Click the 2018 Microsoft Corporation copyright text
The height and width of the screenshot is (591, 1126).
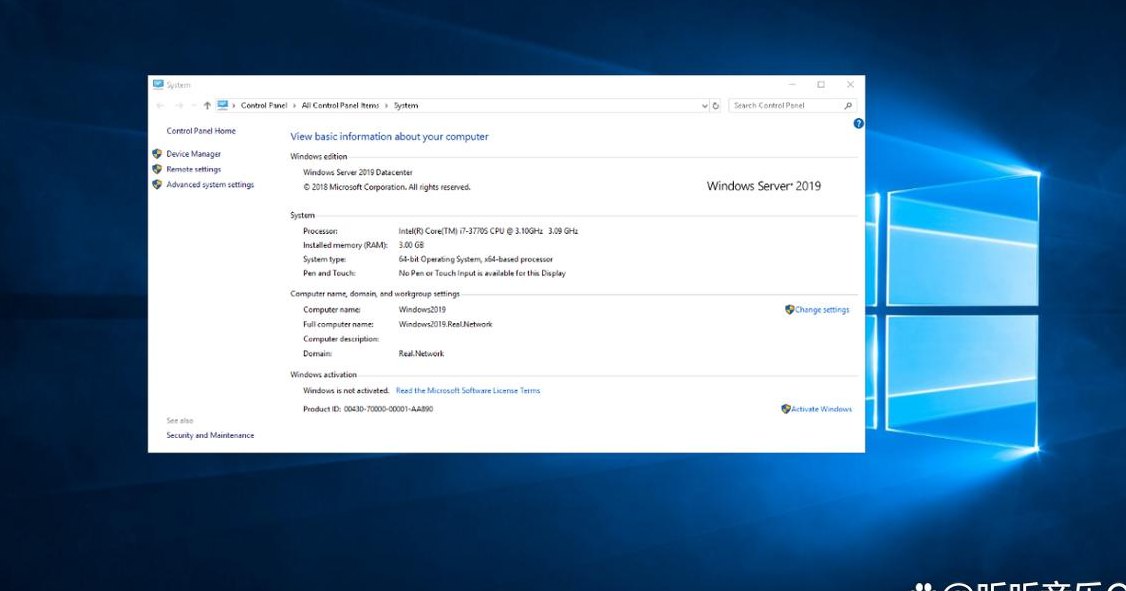tap(387, 187)
